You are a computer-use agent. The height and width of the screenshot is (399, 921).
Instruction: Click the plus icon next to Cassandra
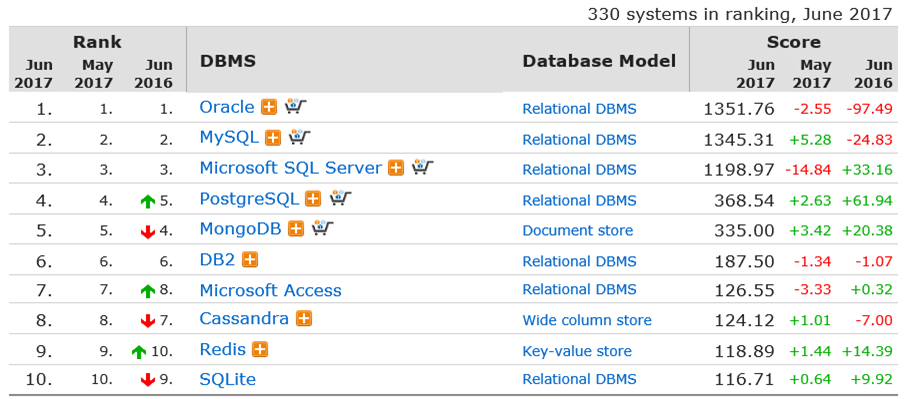point(304,319)
